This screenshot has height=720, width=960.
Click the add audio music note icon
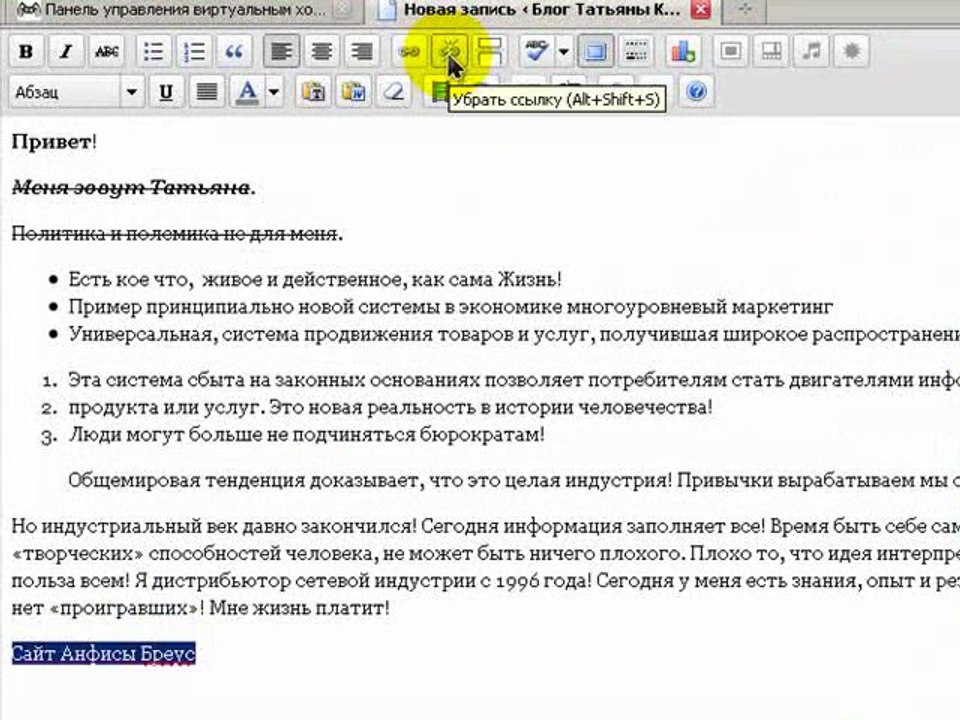coord(811,51)
